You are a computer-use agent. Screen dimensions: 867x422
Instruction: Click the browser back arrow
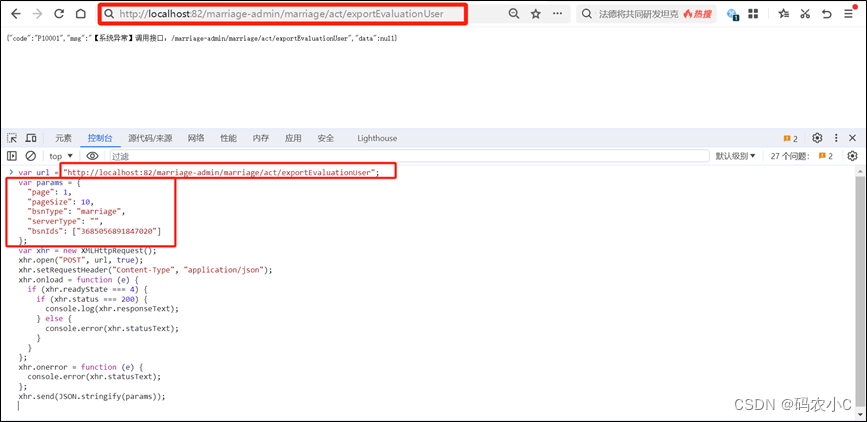(15, 14)
